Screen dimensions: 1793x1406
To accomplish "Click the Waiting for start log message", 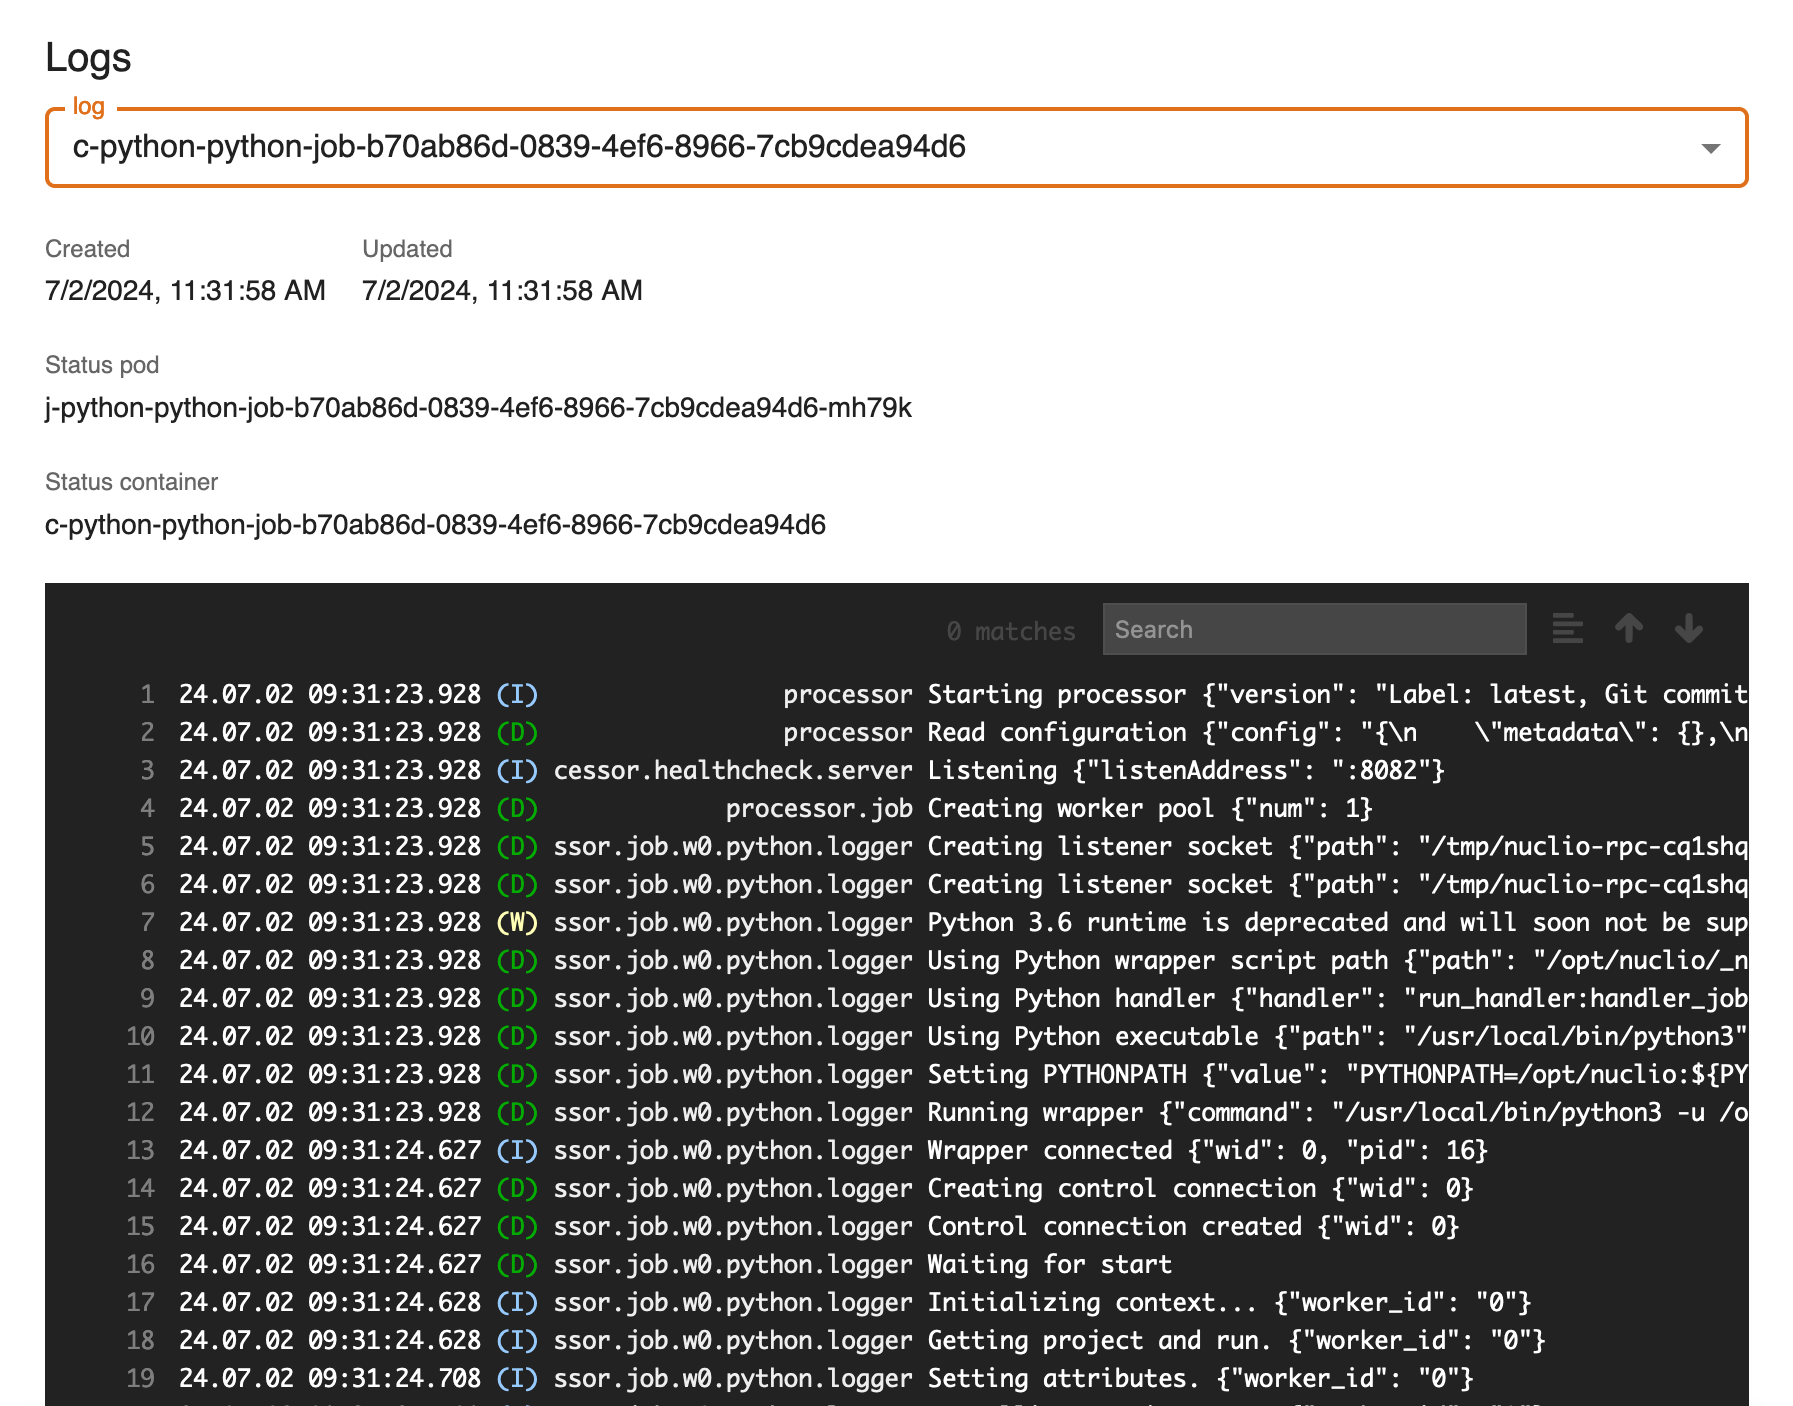I will [1049, 1264].
